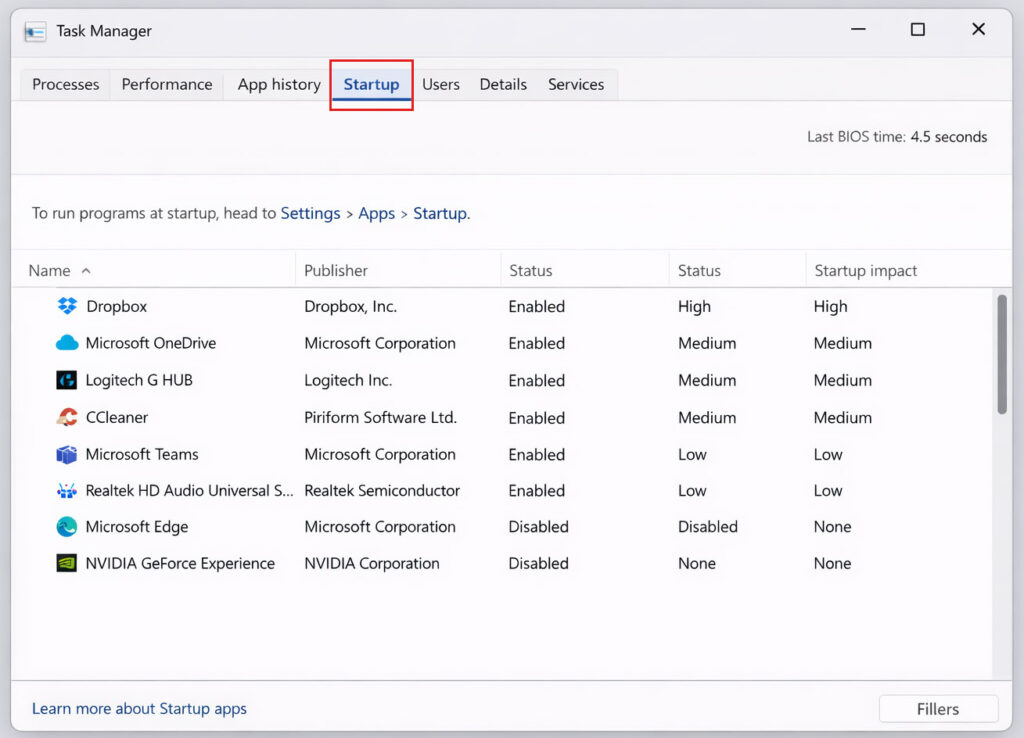Screen dimensions: 1024x738
Task: Sort list by the Name column header
Action: 50,270
